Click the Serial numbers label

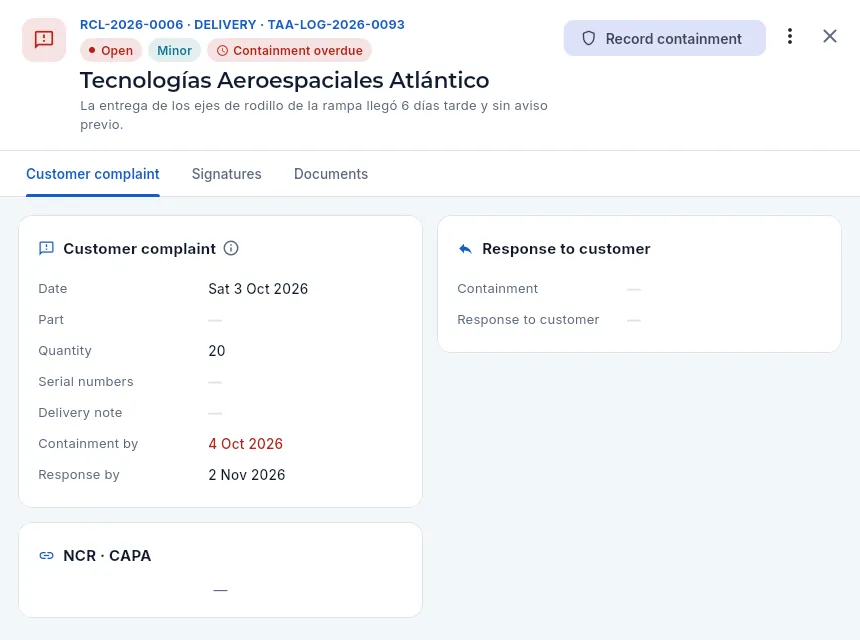tap(86, 382)
